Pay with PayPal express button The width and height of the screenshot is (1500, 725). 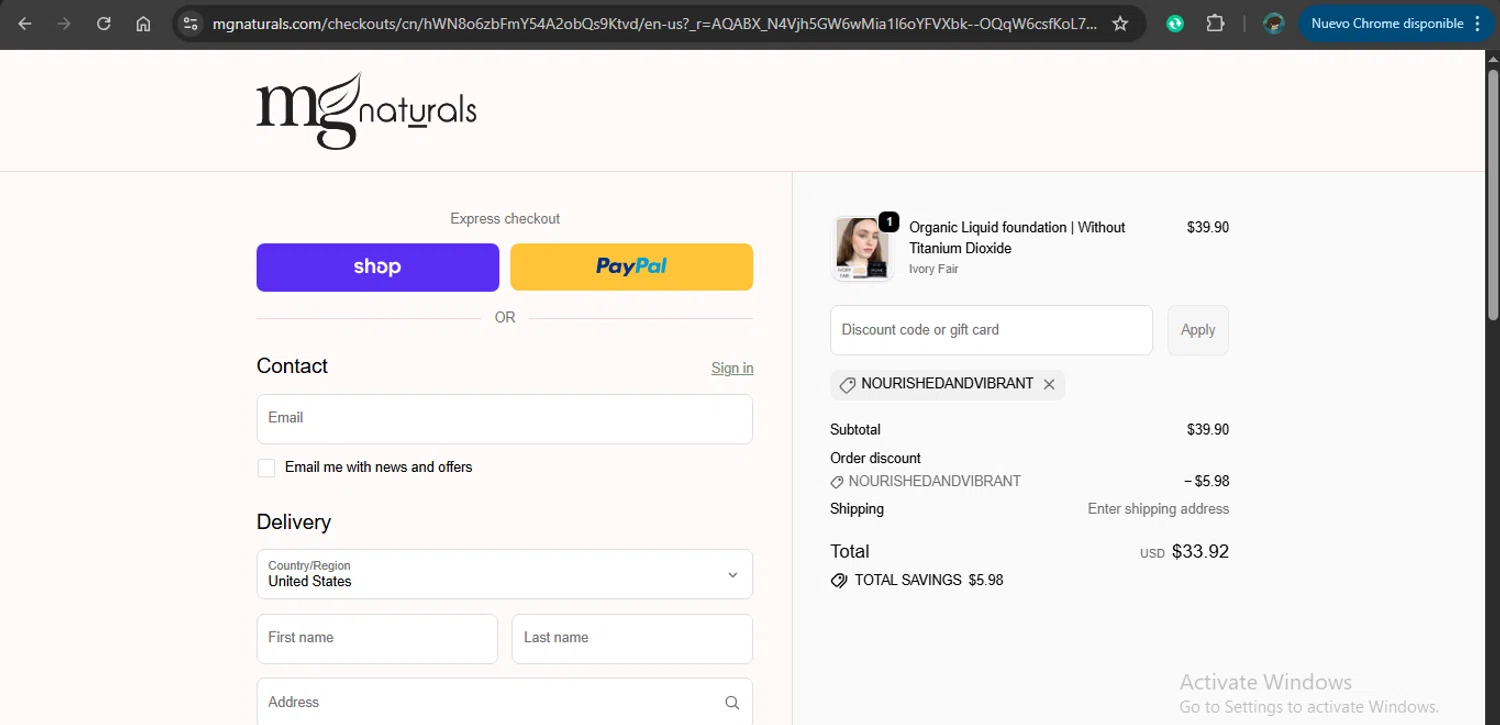coord(631,267)
